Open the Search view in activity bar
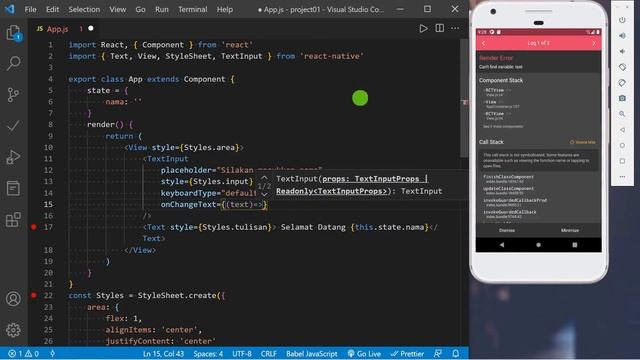Viewport: 640px width, 360px height. [13, 63]
